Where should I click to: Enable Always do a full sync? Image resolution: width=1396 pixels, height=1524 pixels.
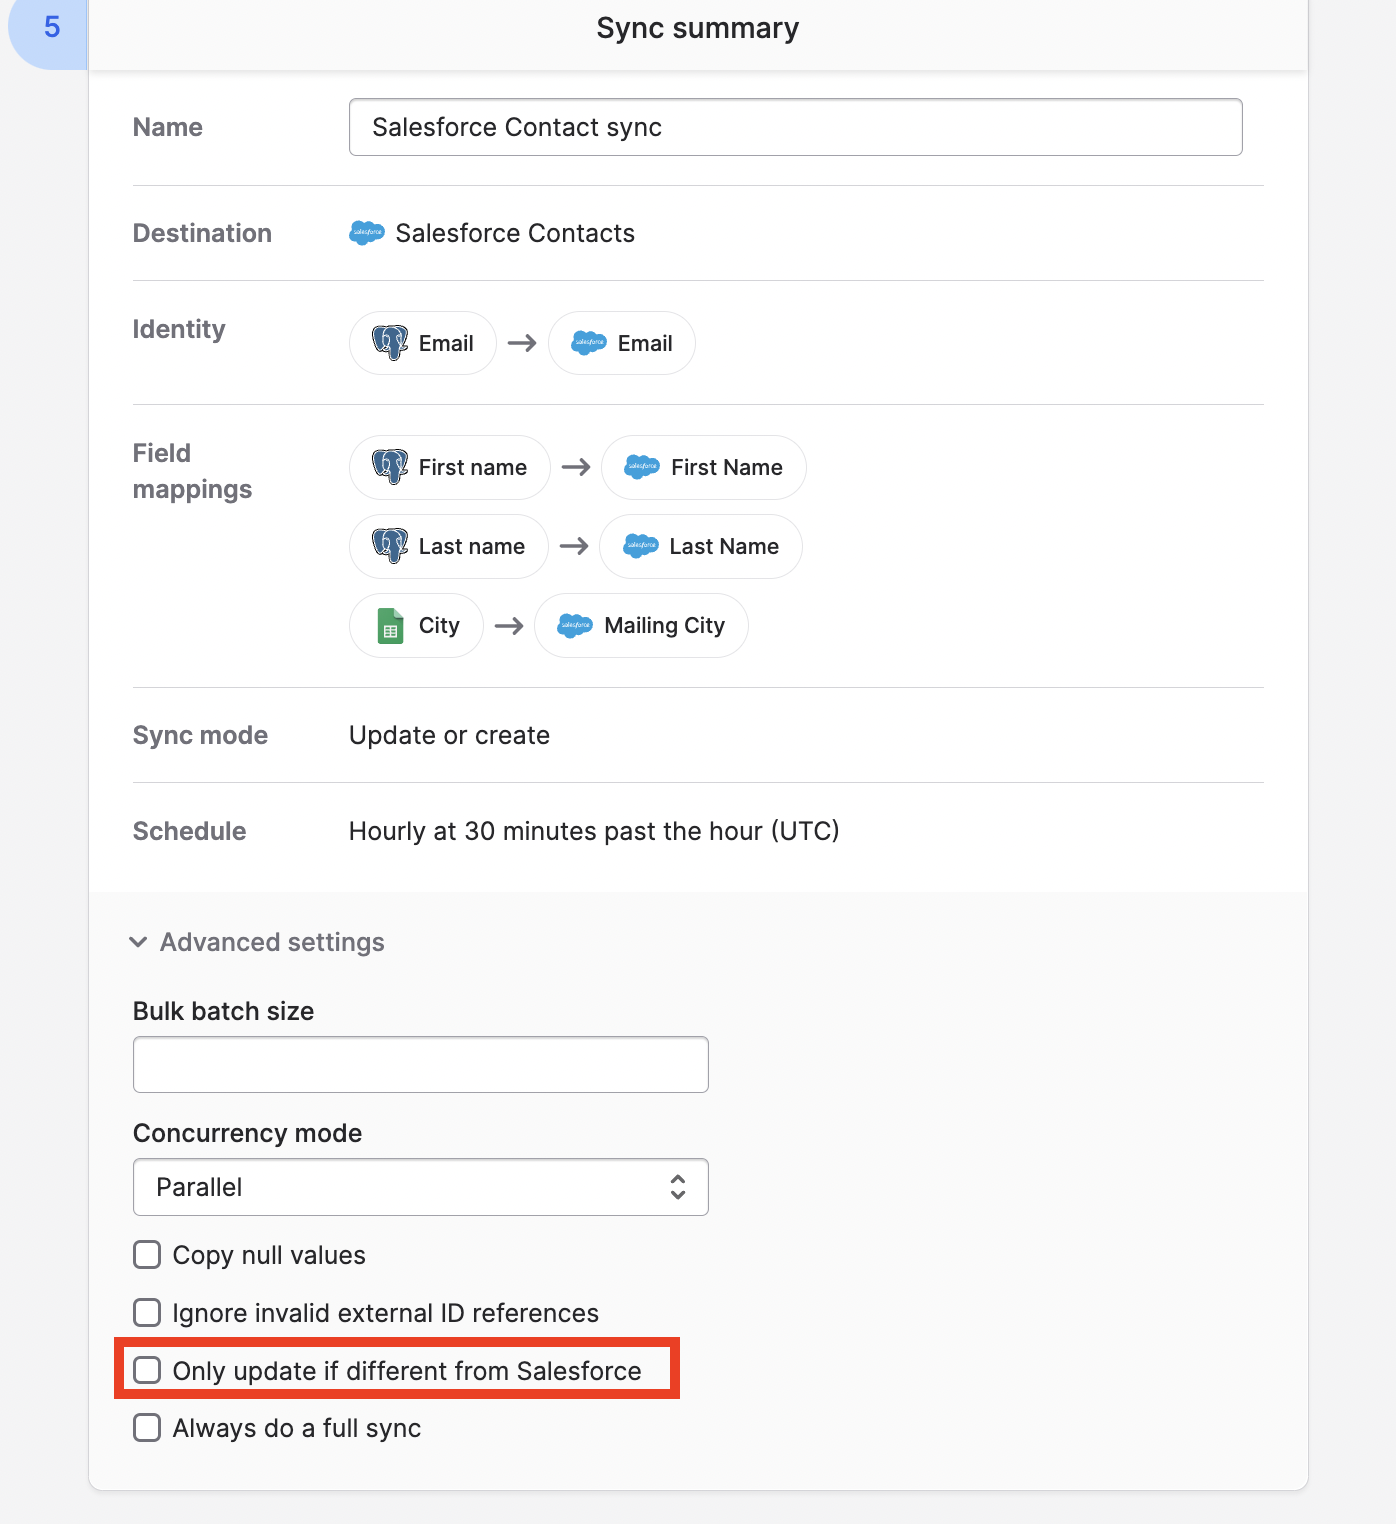(147, 1427)
